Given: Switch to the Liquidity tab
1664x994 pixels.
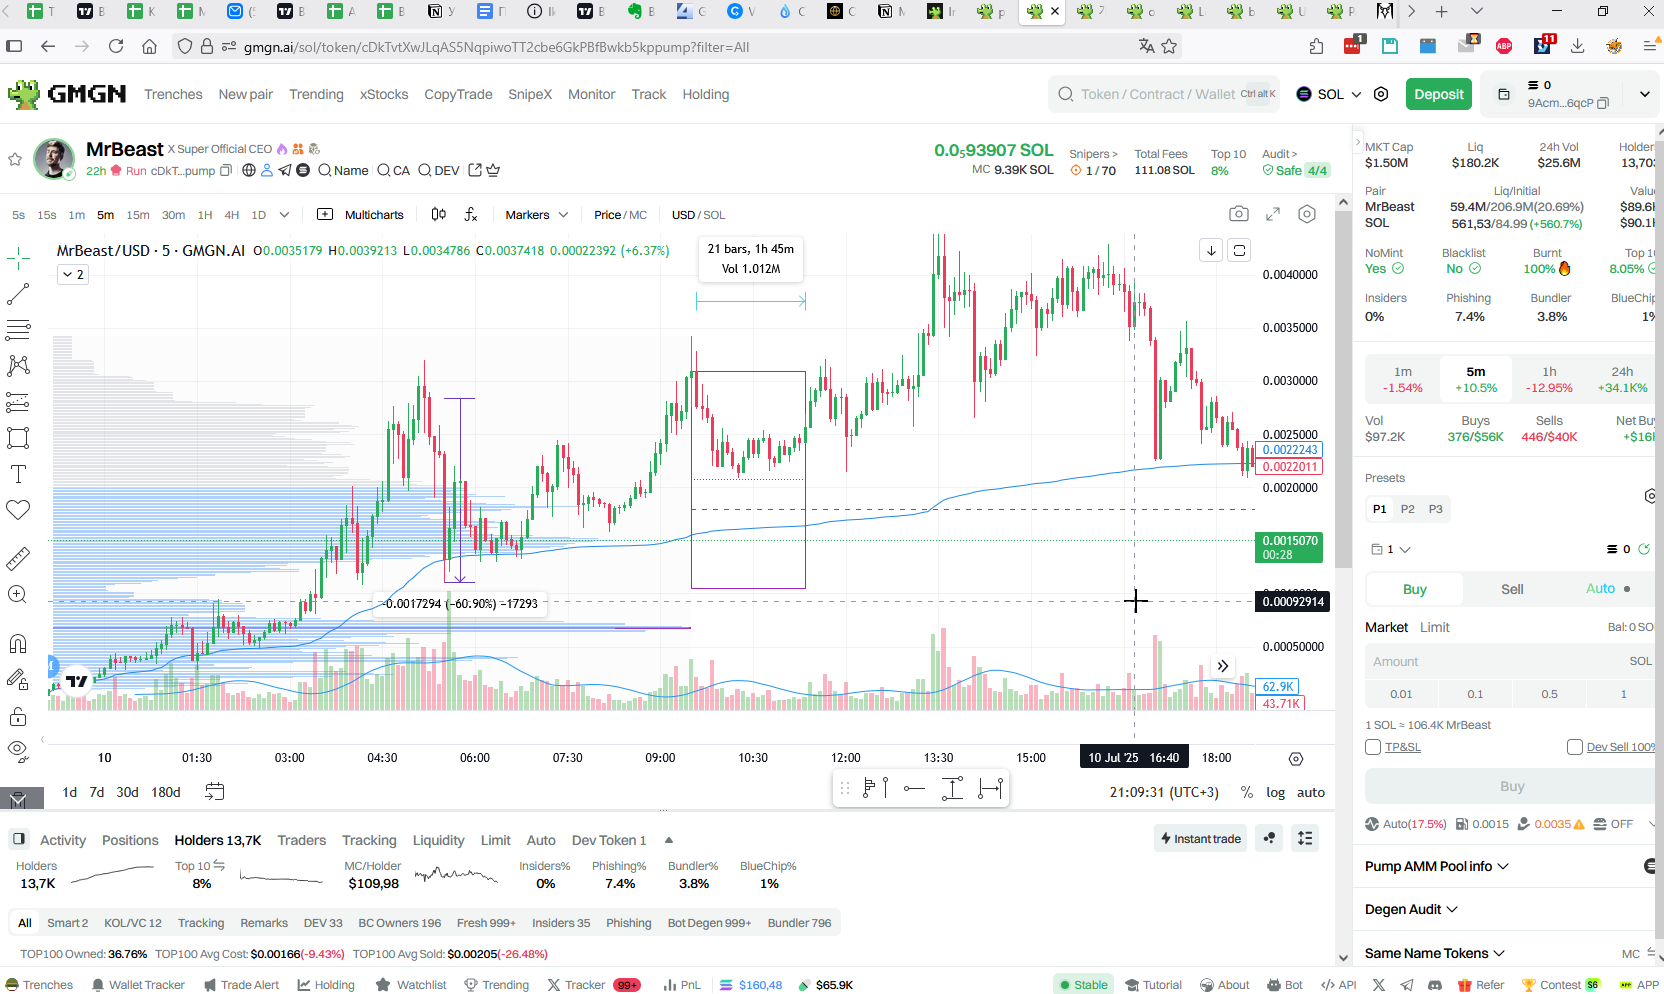Looking at the screenshot, I should [x=438, y=840].
